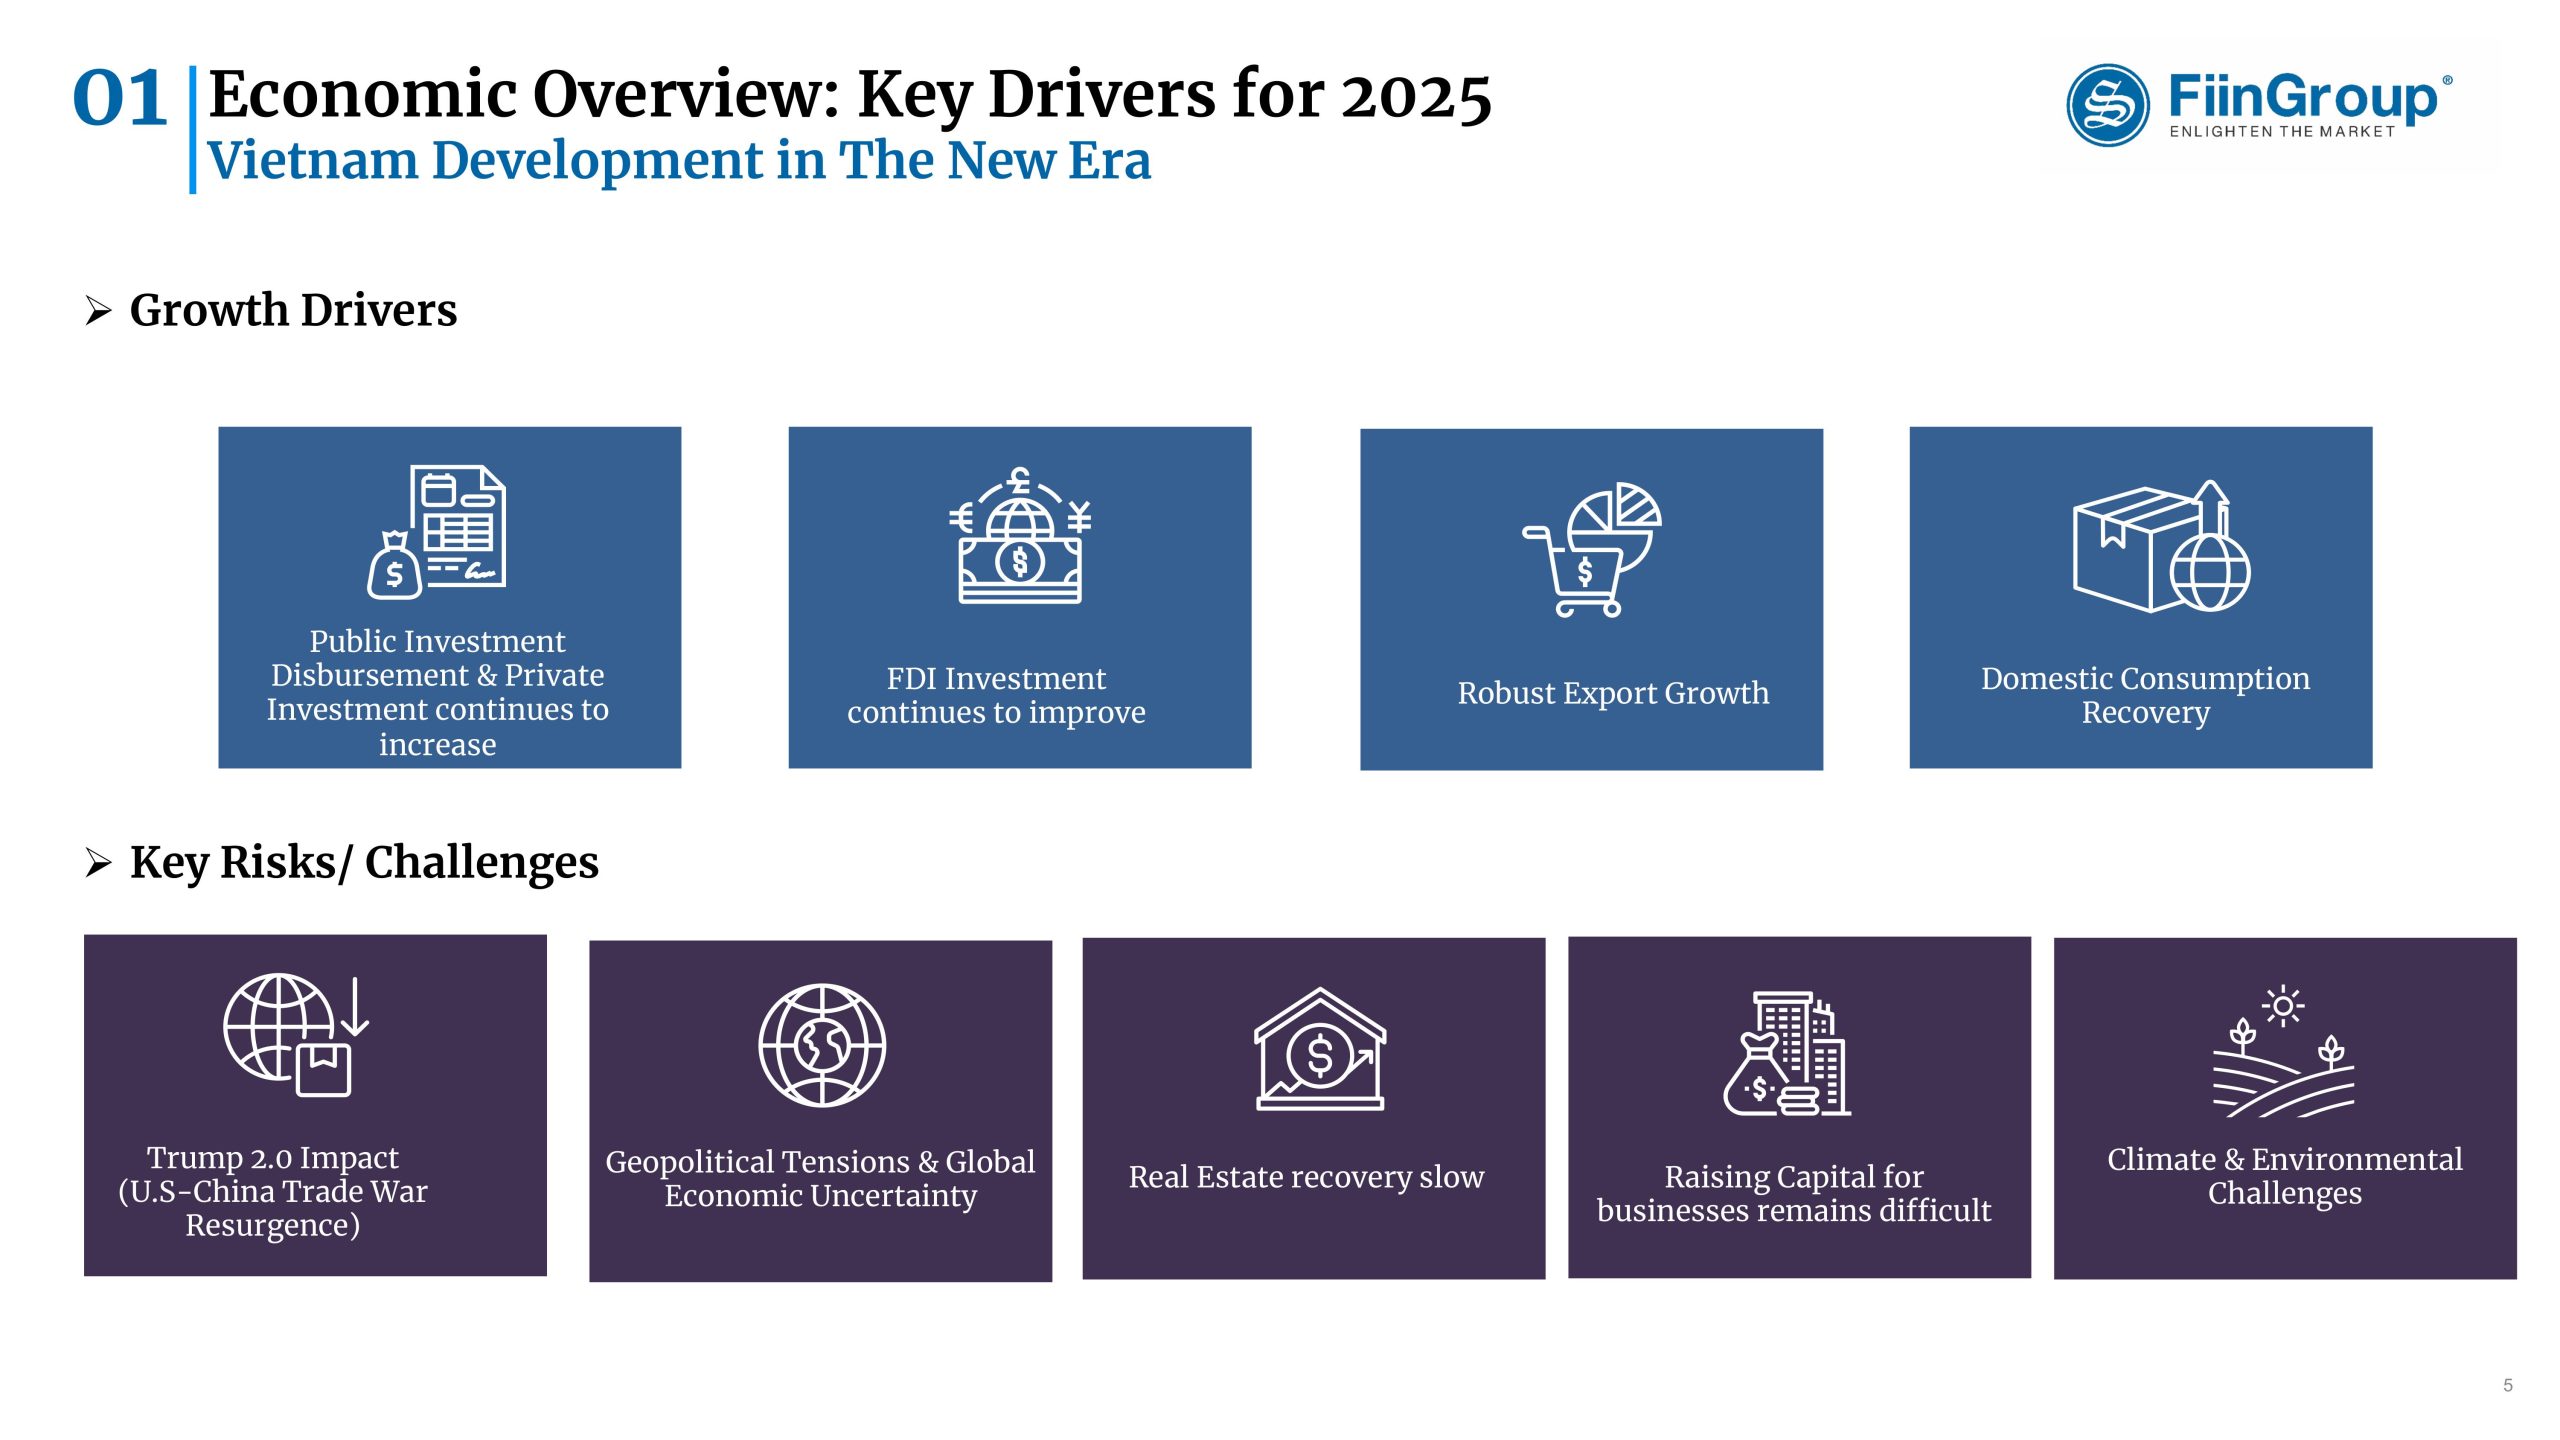Click the arrow bullet beside Key Risks/ Challenges
Viewport: 2560px width, 1440px height.
point(98,862)
